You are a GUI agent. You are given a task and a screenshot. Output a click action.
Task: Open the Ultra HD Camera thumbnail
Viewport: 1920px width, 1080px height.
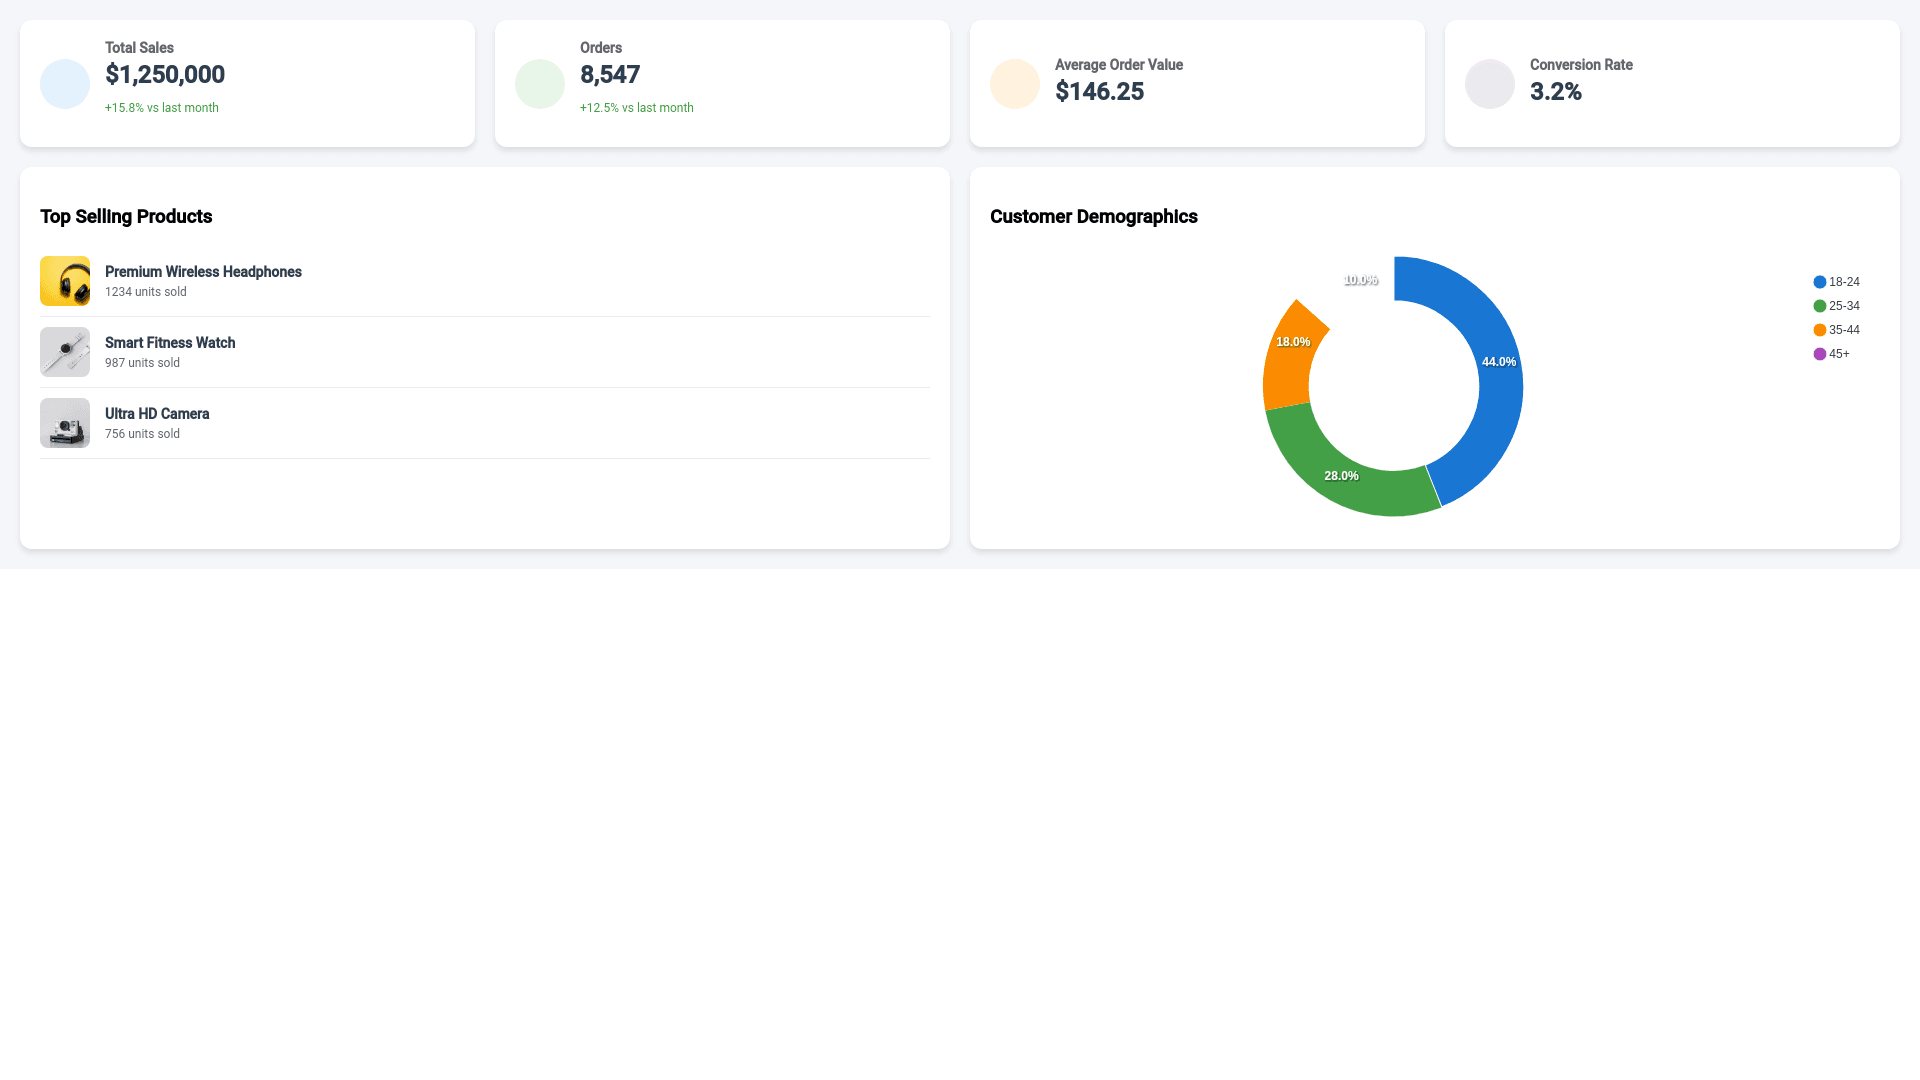65,423
